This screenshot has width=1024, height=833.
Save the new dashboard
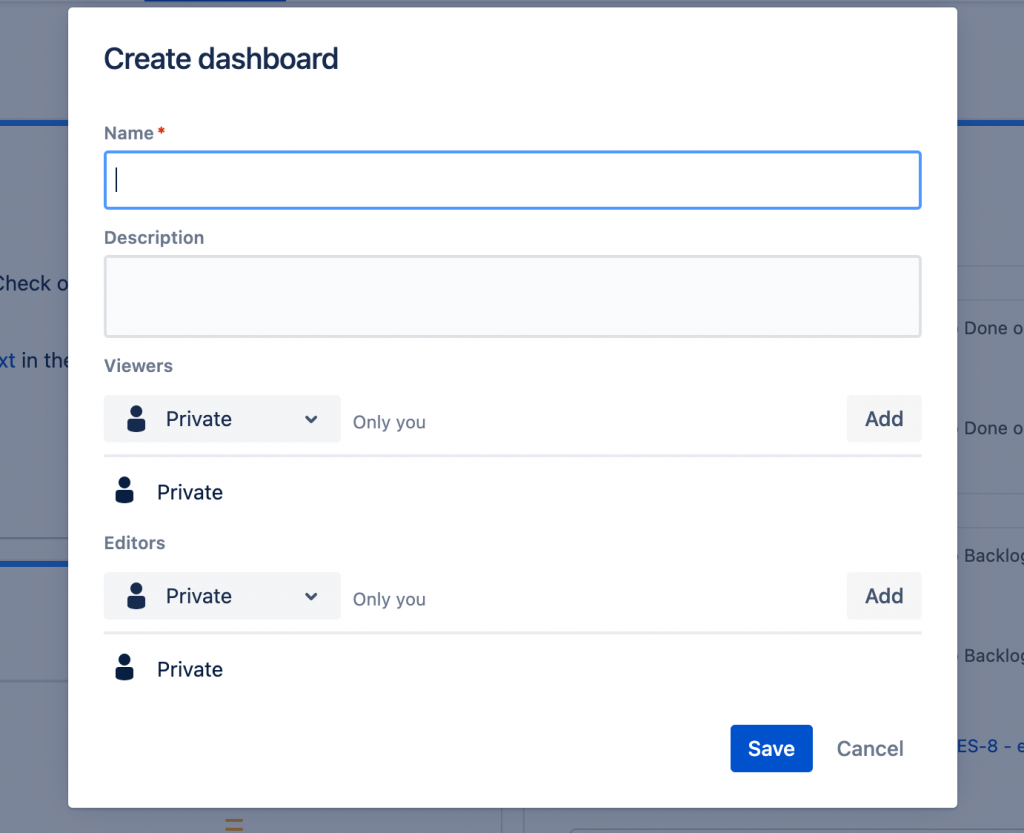pyautogui.click(x=771, y=749)
